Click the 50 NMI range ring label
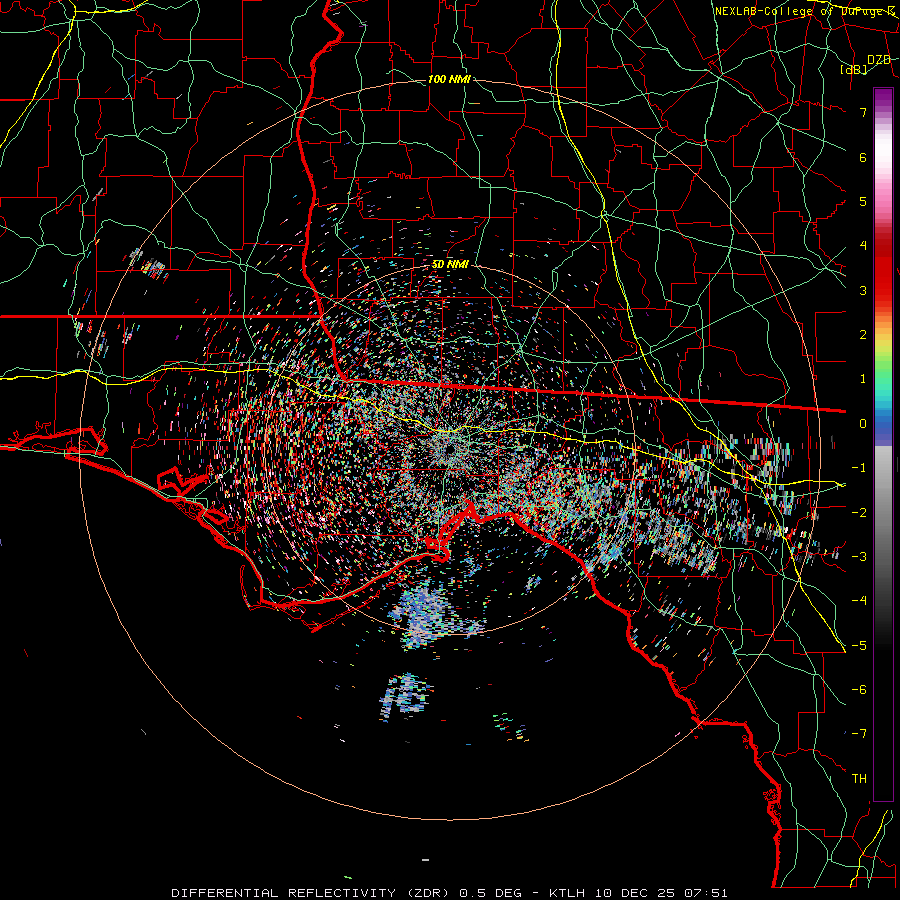Image resolution: width=900 pixels, height=900 pixels. (451, 265)
